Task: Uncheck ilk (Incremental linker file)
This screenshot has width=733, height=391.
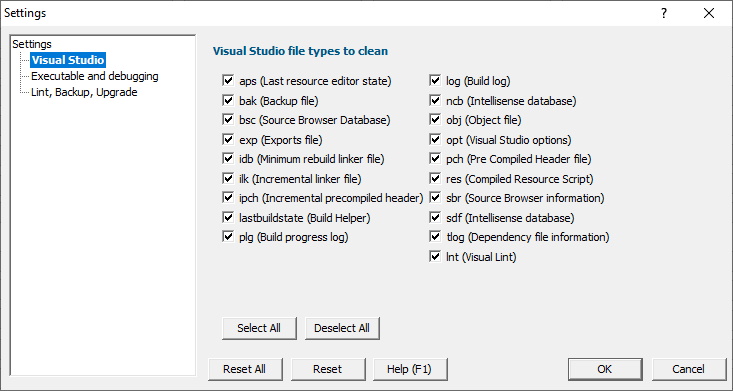Action: point(228,179)
